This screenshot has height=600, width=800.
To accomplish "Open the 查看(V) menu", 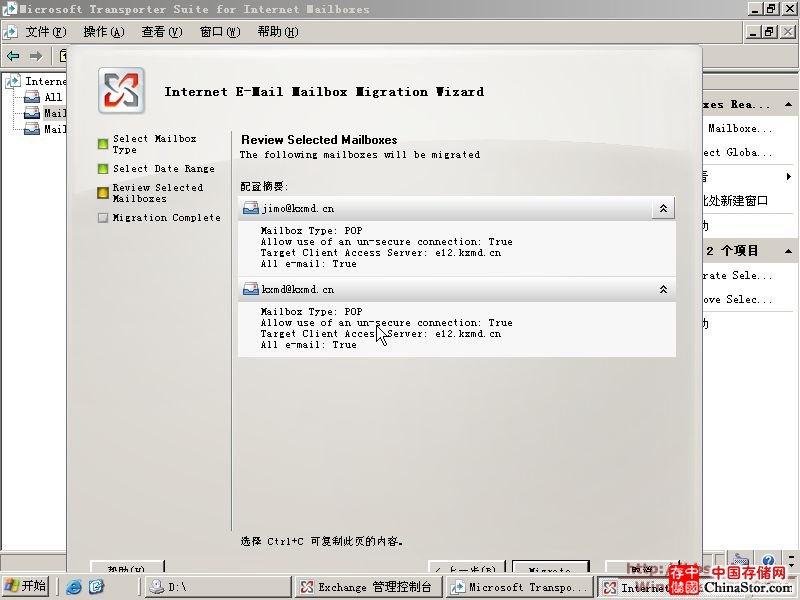I will tap(162, 32).
